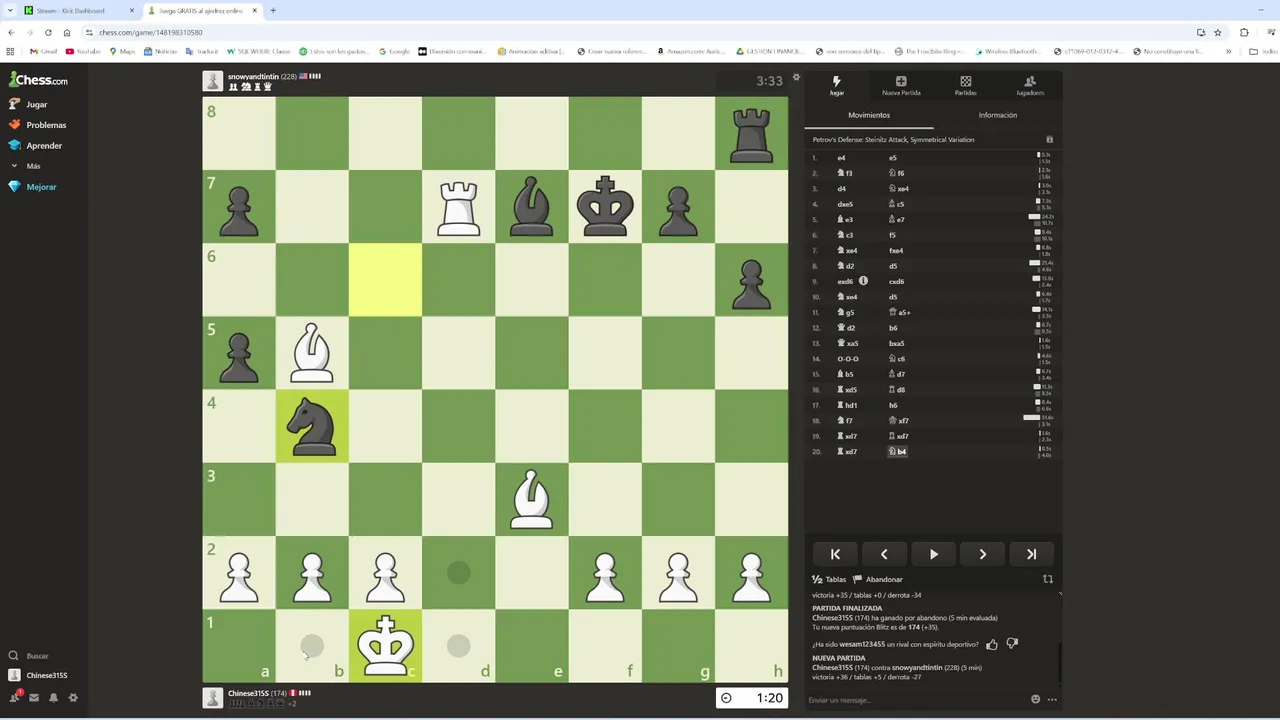Click info icon beside move exd6
The image size is (1280, 720).
[x=863, y=281]
